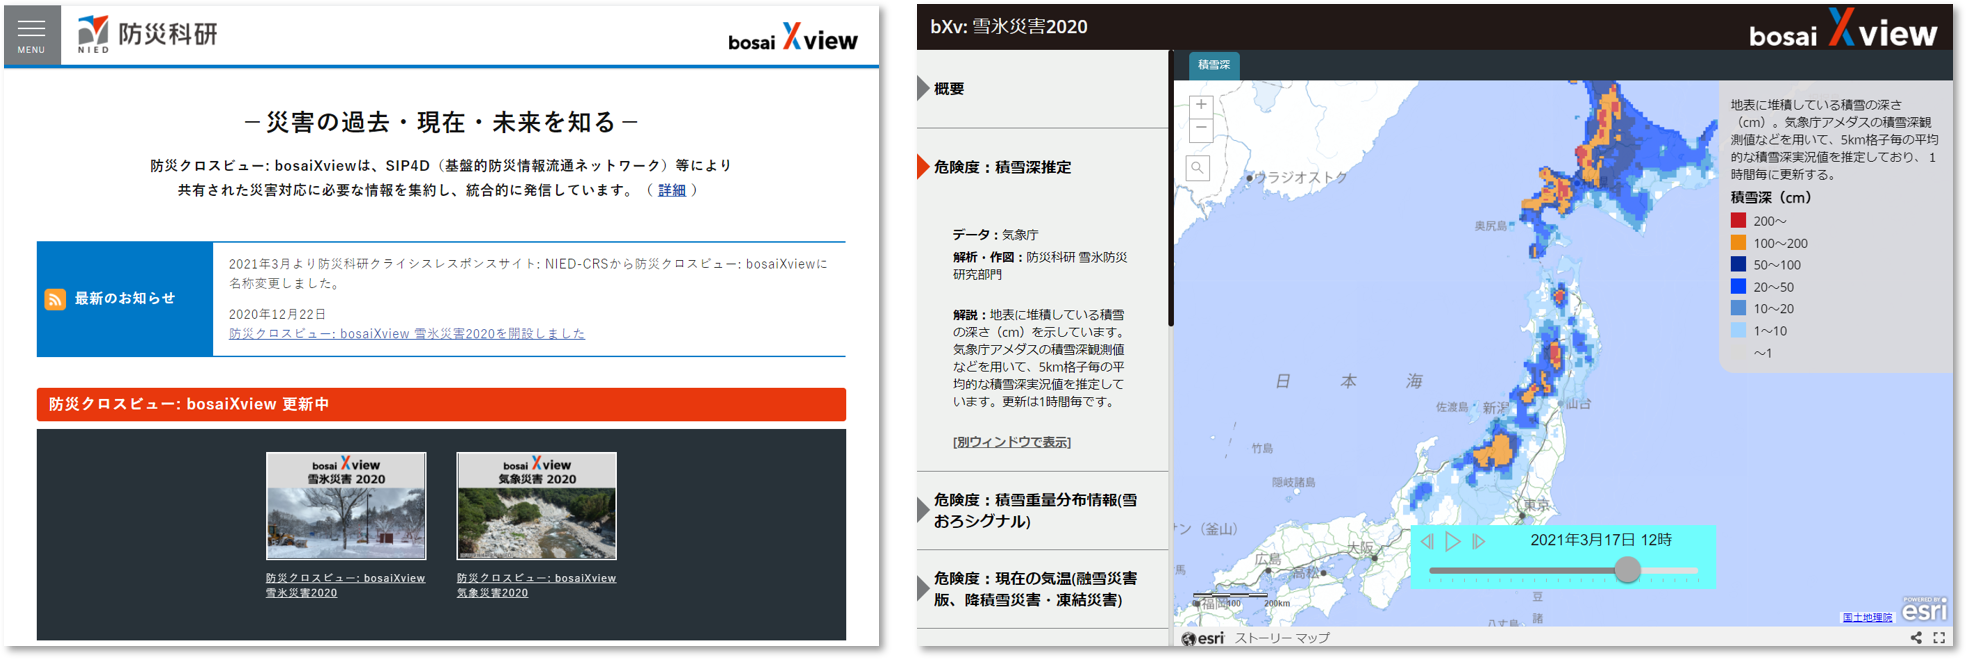
Task: Click the share icon in the map footer
Action: point(1916,637)
